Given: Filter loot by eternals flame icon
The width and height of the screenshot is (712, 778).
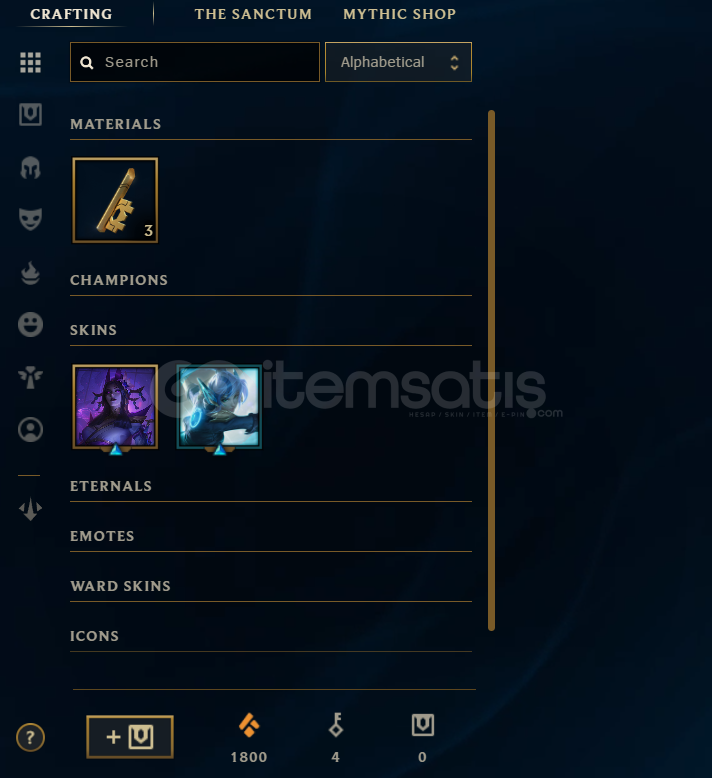Looking at the screenshot, I should click(30, 272).
